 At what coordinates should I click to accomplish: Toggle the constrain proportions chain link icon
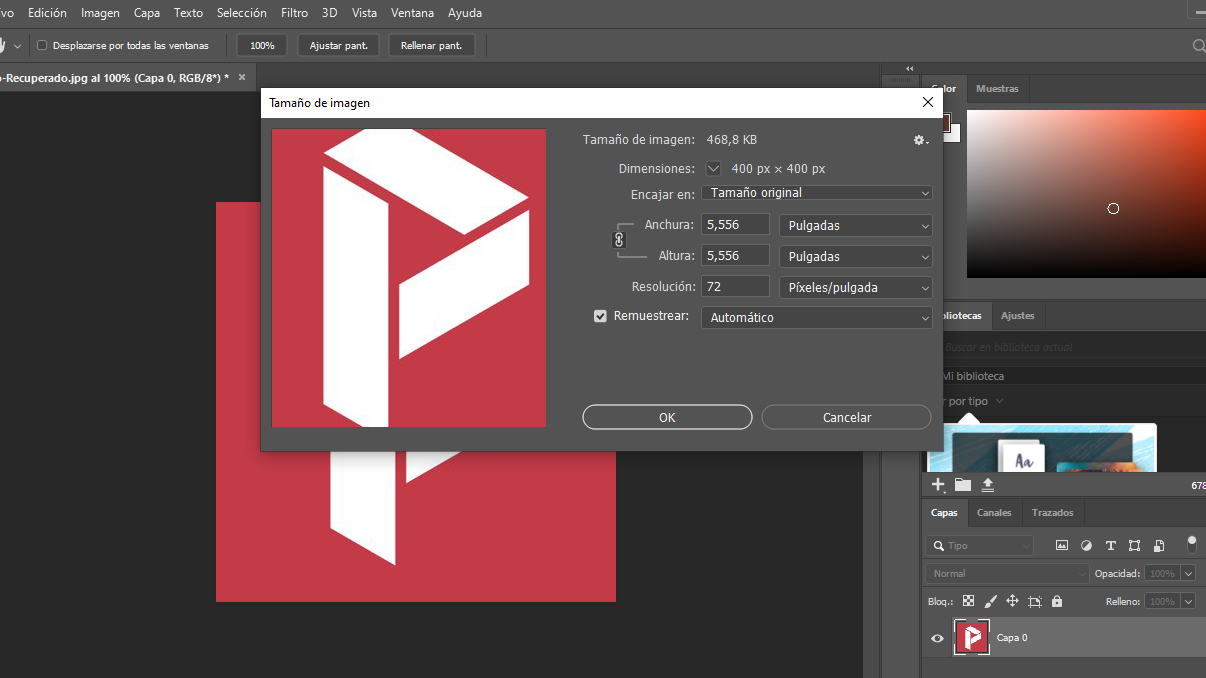point(619,240)
